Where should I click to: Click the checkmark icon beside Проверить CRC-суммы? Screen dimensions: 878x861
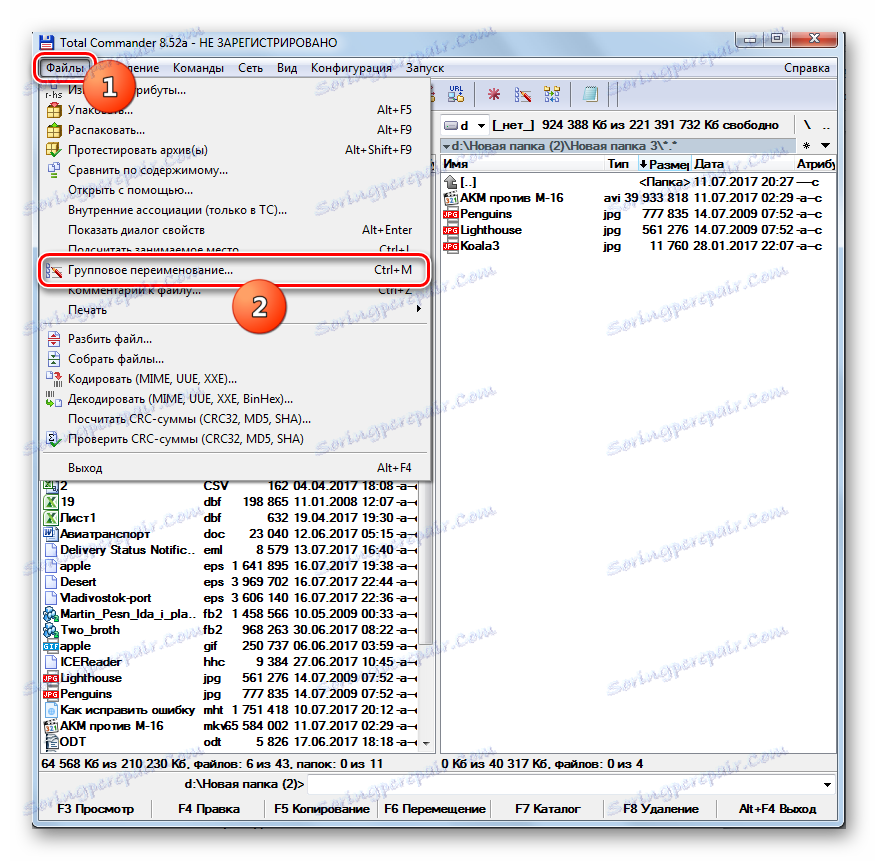[x=54, y=439]
